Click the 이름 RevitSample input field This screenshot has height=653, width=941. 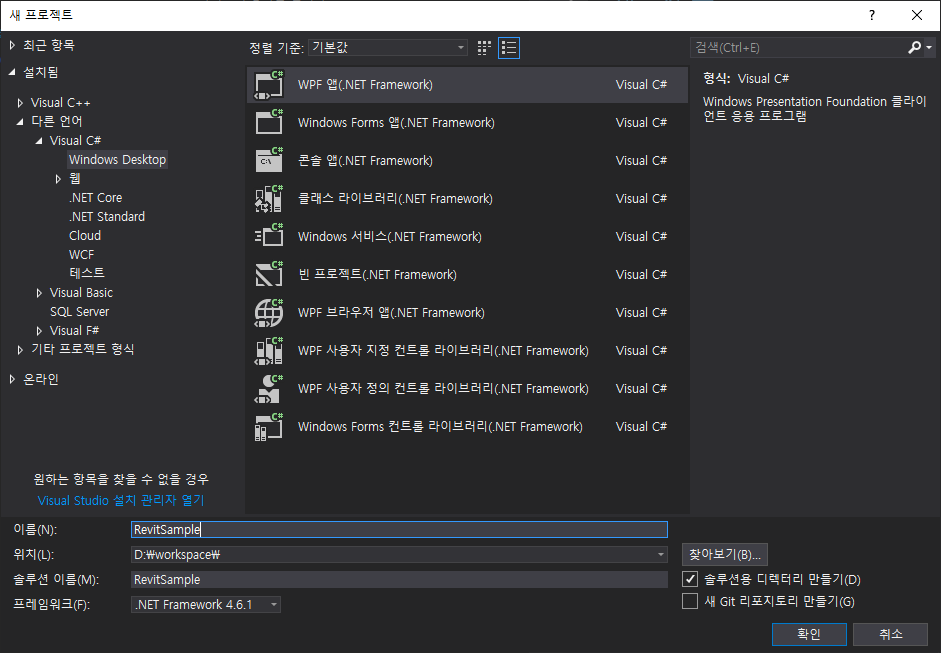pyautogui.click(x=399, y=529)
